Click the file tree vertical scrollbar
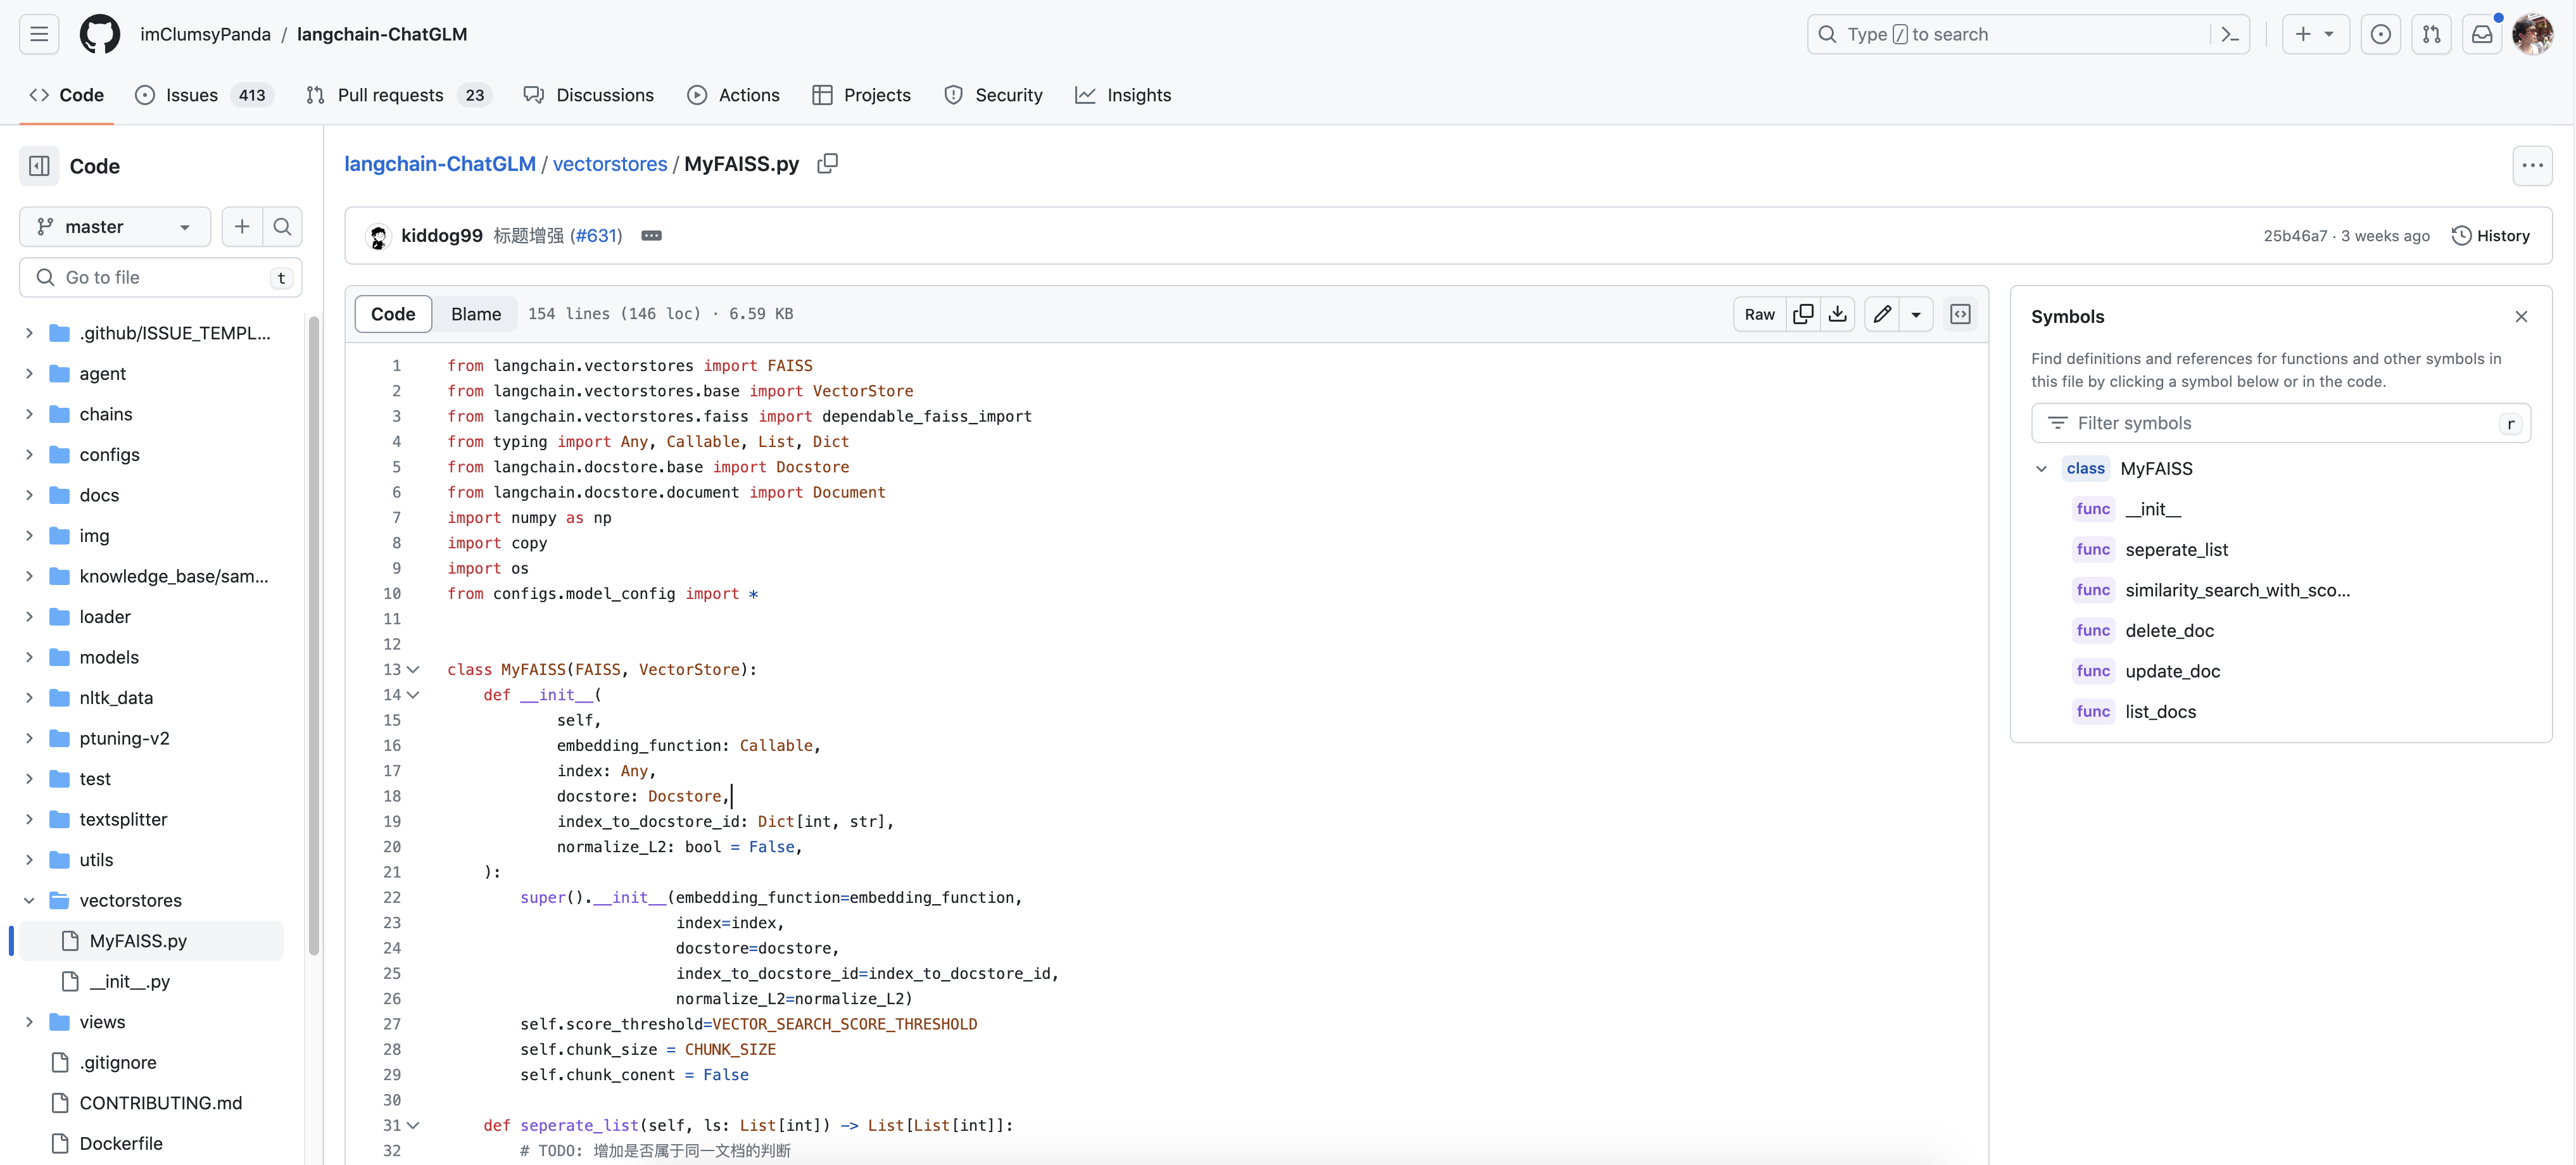Screen dimensions: 2576x1165 [x=313, y=635]
